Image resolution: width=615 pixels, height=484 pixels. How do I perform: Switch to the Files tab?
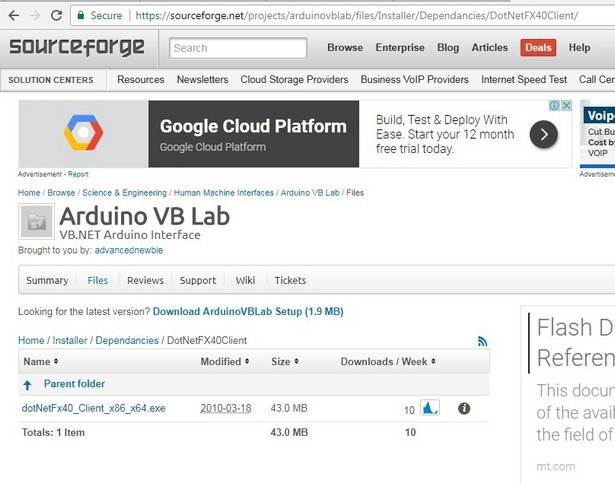98,280
